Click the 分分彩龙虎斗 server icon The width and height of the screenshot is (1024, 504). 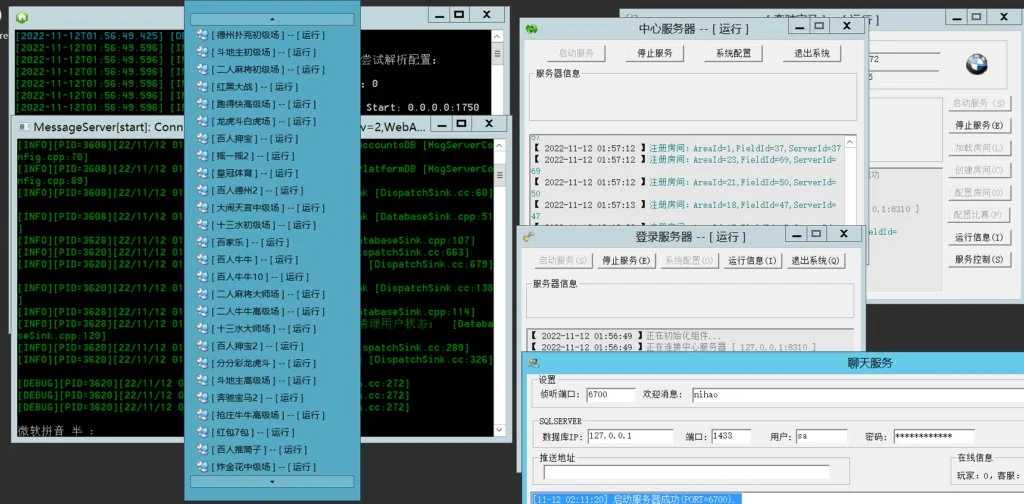point(202,363)
